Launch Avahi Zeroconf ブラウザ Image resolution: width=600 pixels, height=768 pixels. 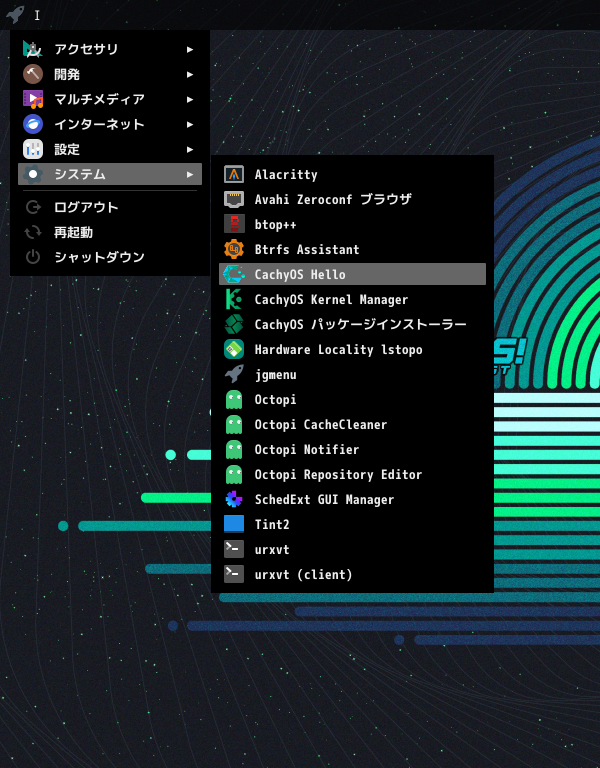pos(333,199)
